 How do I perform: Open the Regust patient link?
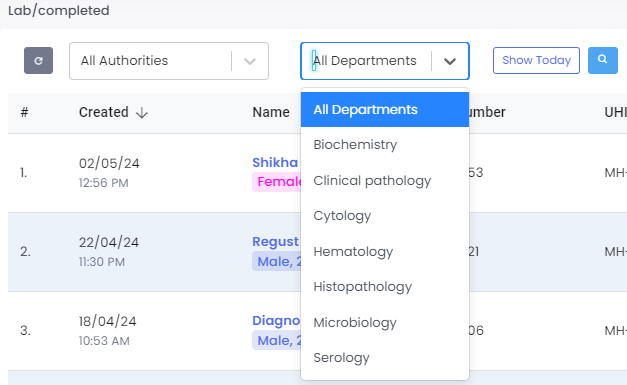276,241
